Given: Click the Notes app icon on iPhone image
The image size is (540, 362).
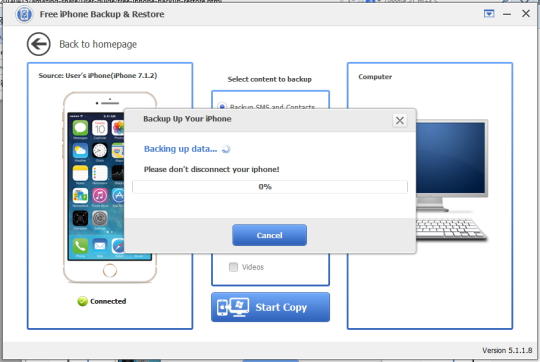Looking at the screenshot, I should coord(80,173).
